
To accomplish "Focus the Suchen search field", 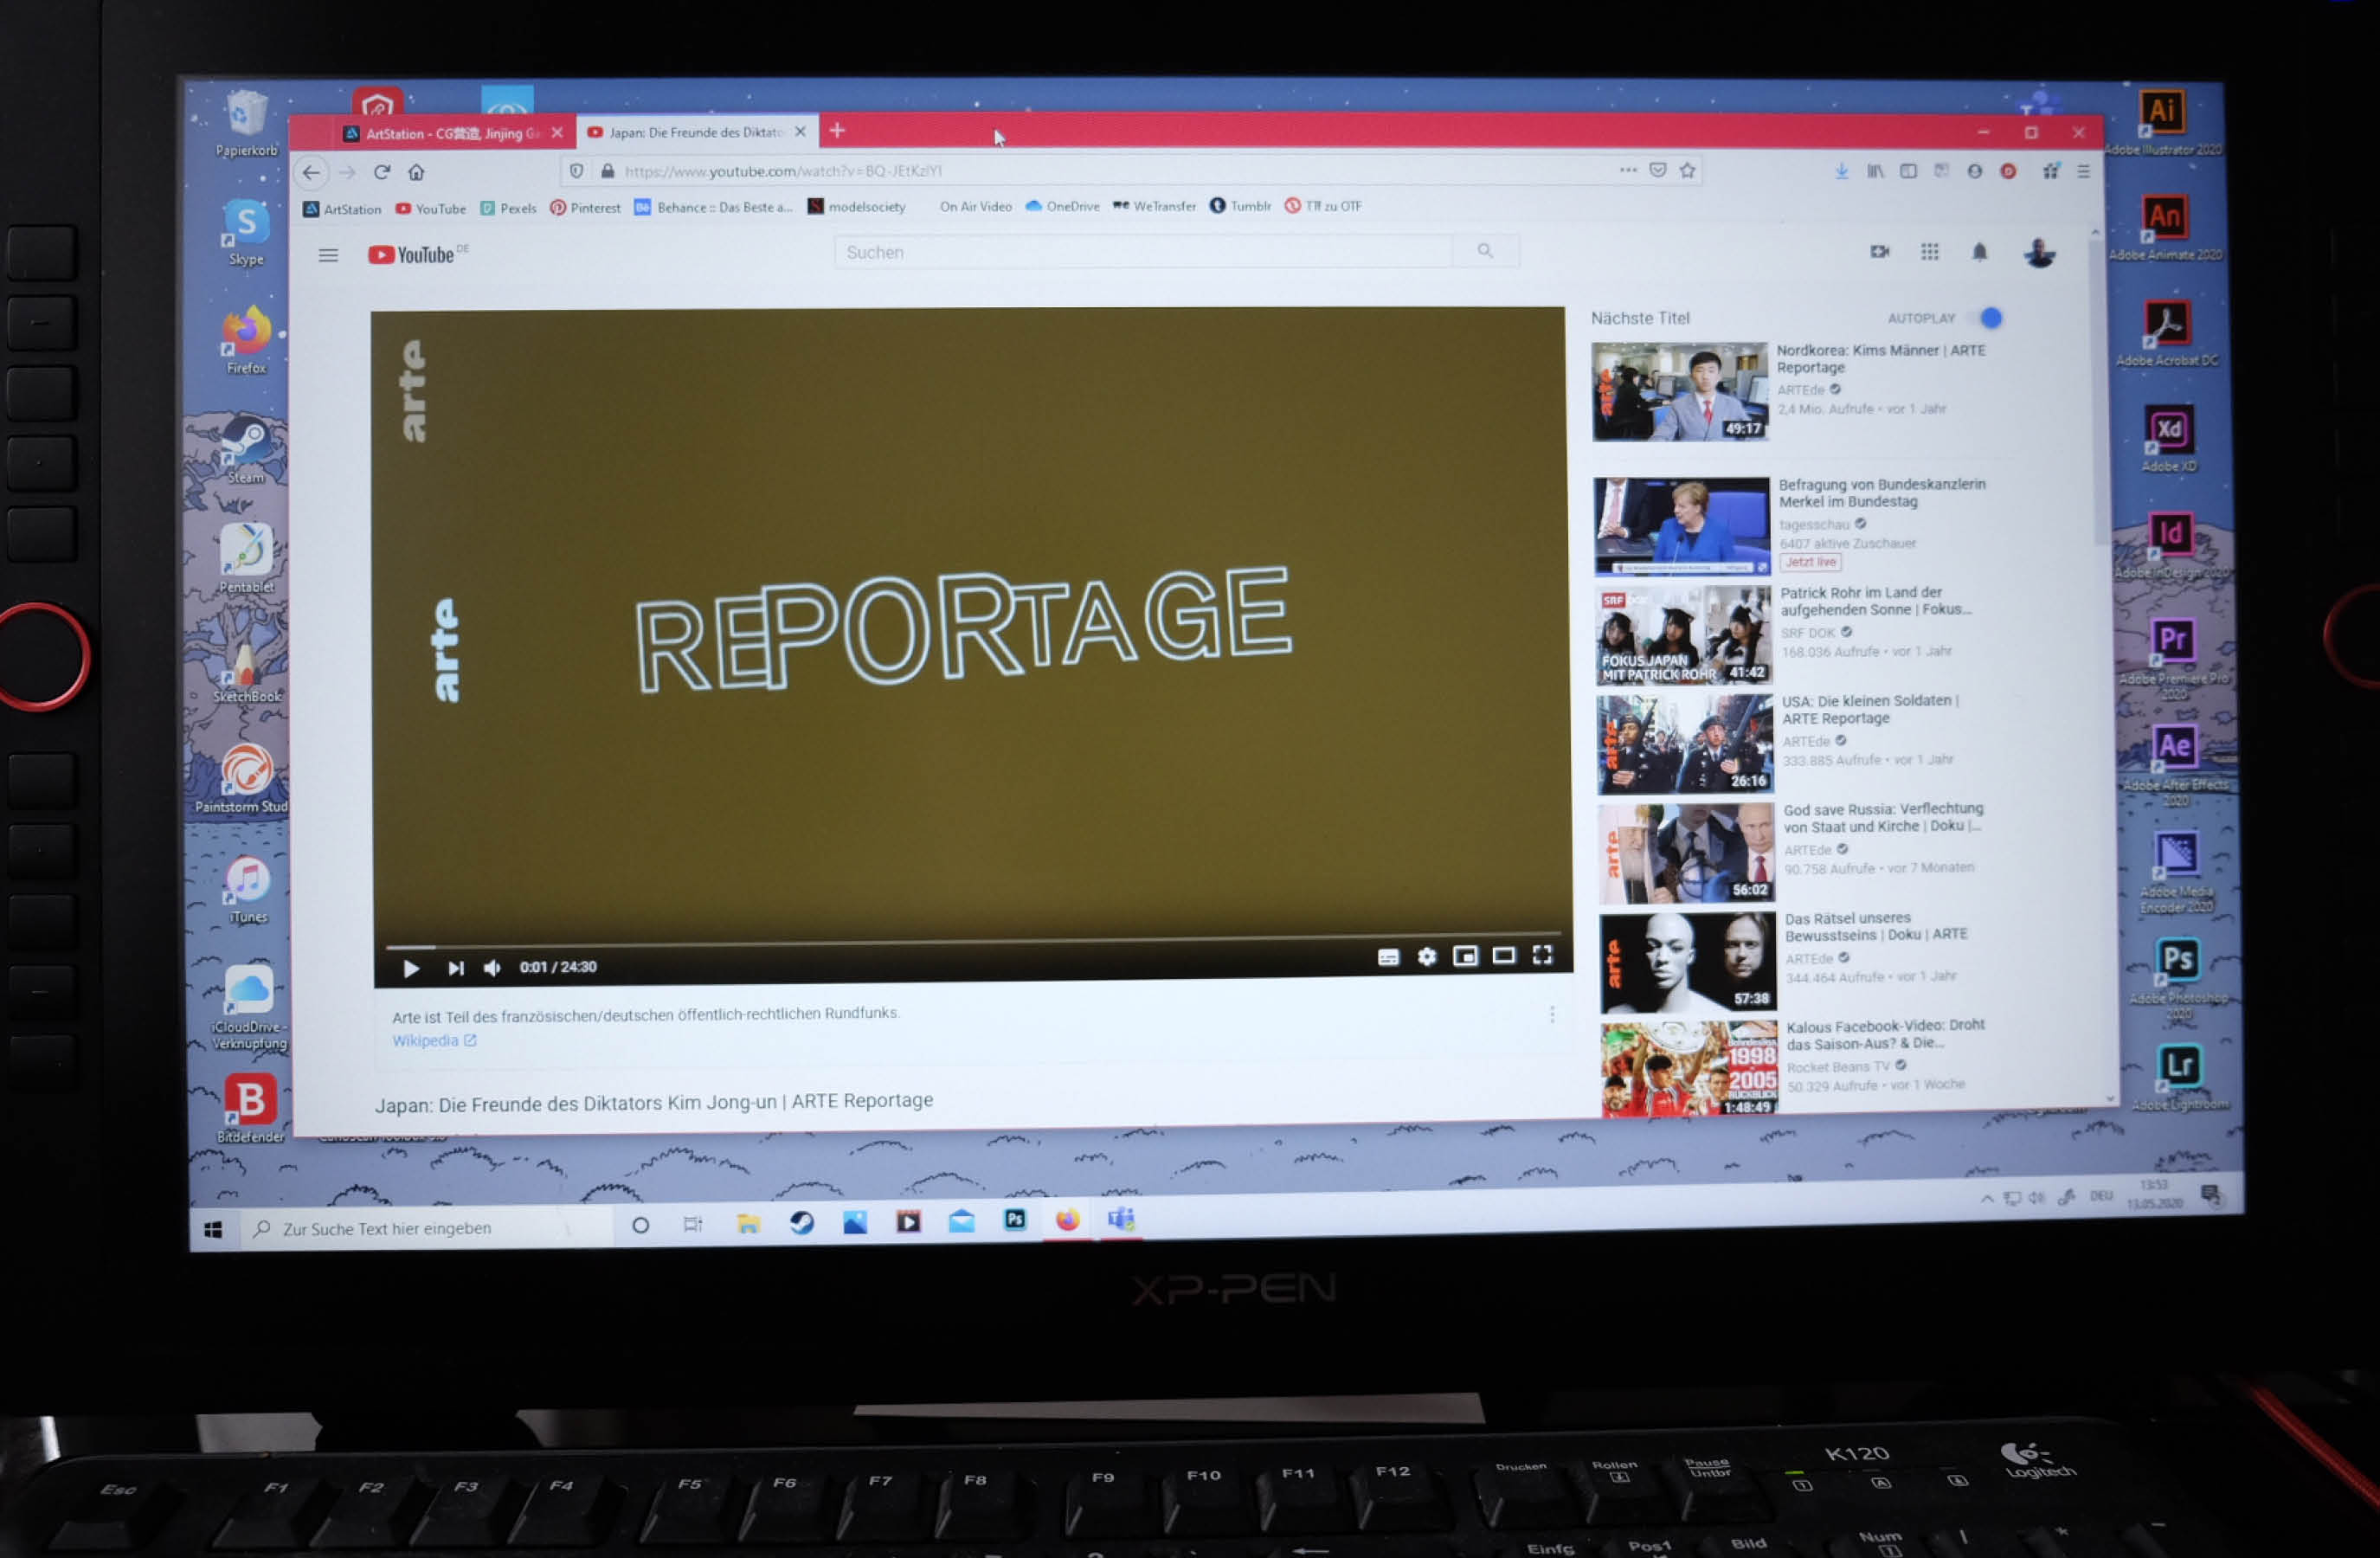I will 1143,252.
